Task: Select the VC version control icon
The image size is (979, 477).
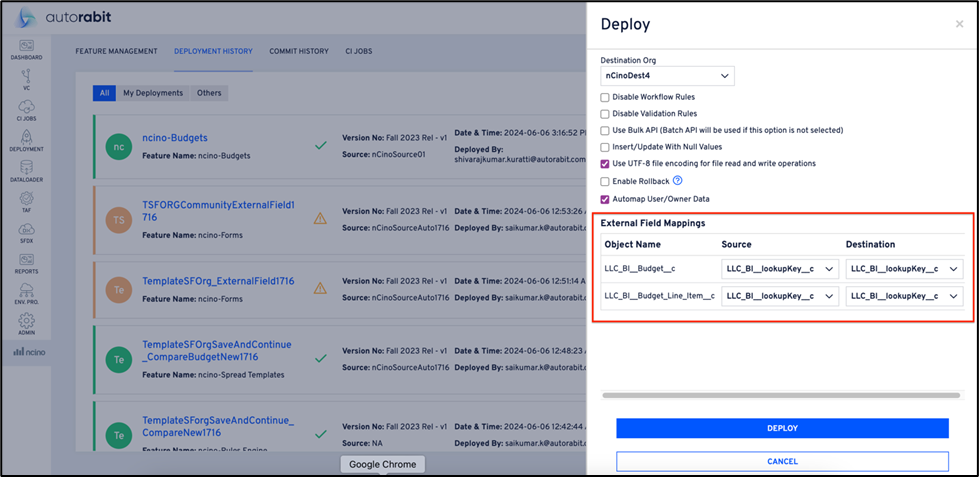Action: pos(26,78)
